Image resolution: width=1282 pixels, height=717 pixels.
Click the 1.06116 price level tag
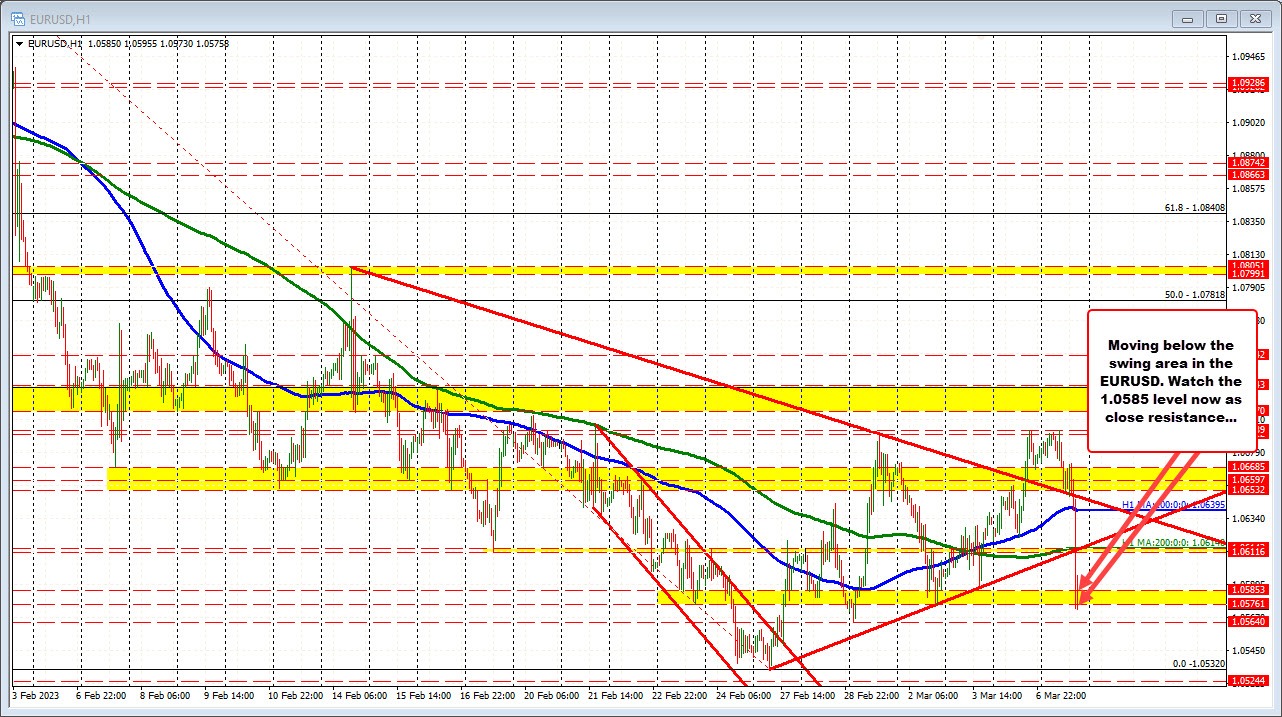coord(1250,551)
